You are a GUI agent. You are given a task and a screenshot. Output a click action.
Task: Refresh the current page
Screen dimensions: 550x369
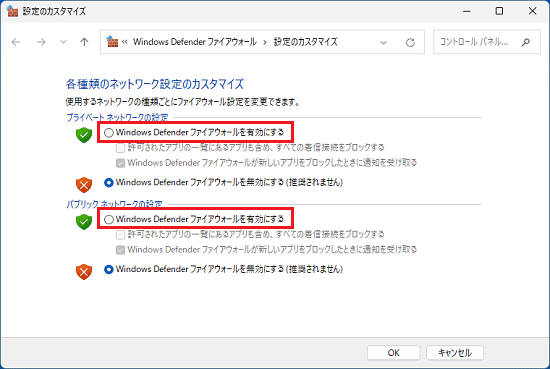coord(410,42)
